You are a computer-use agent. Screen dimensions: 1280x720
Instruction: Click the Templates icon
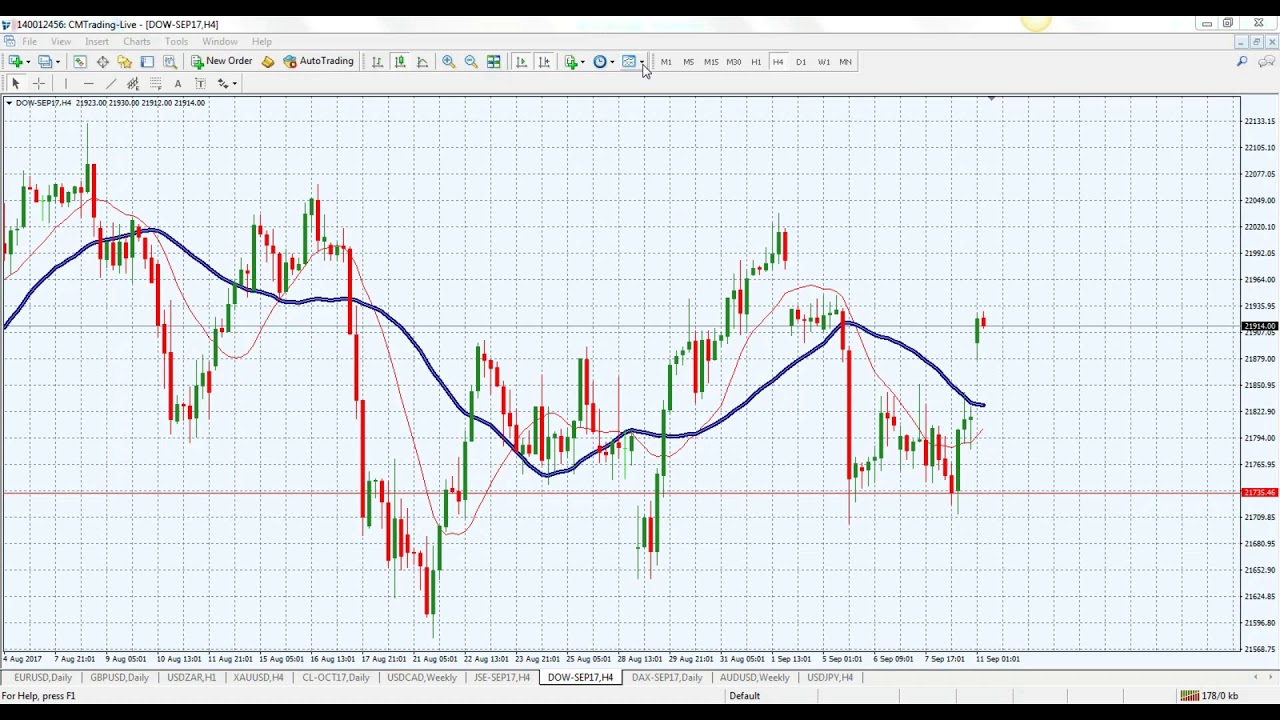pos(629,62)
